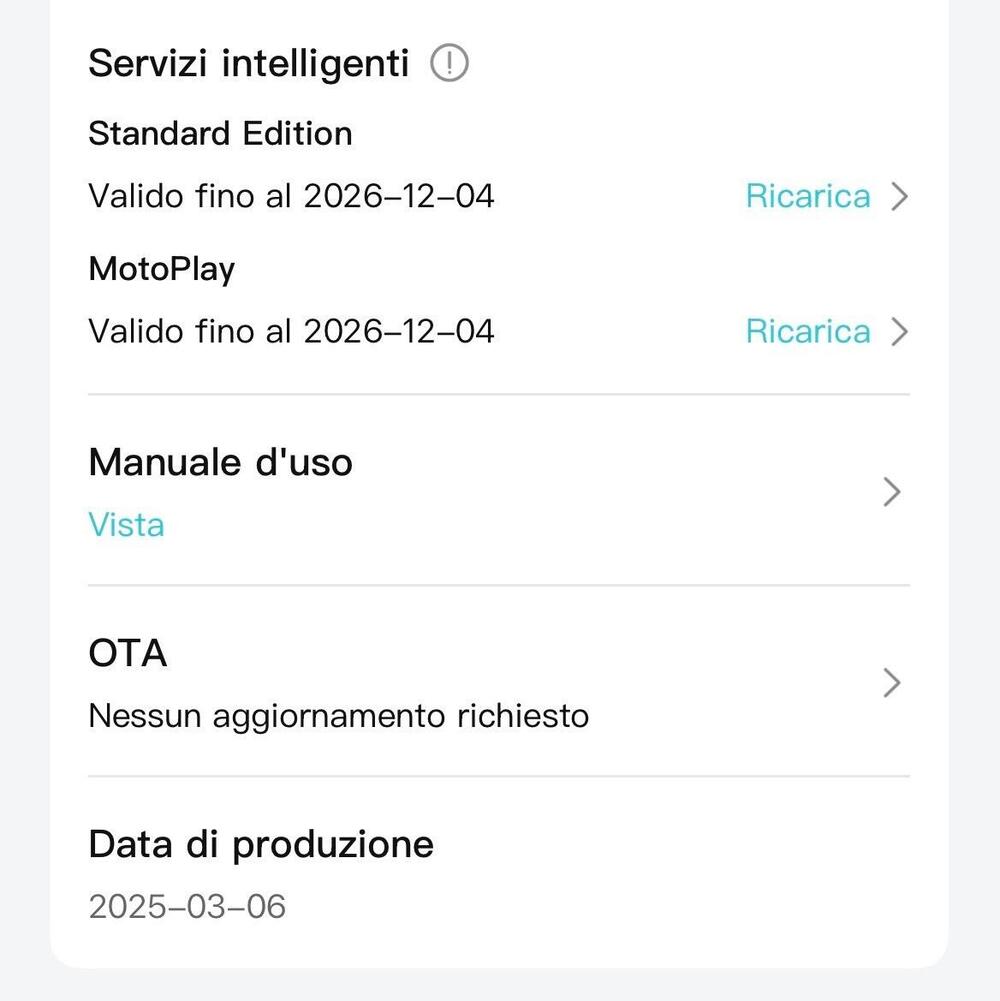Open Standard Edition recharge via its chevron
Viewport: 1000px width, 1001px height.
899,196
